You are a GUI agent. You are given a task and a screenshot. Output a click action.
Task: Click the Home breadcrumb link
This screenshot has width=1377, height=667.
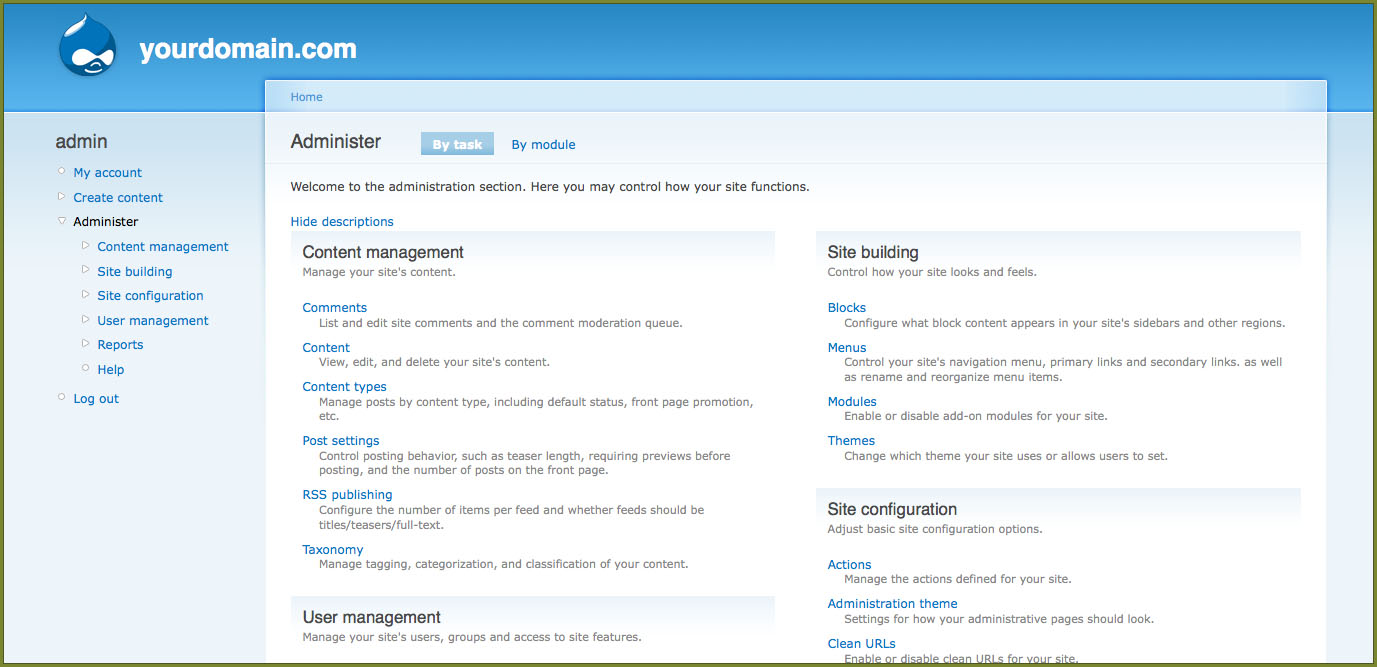pos(306,97)
